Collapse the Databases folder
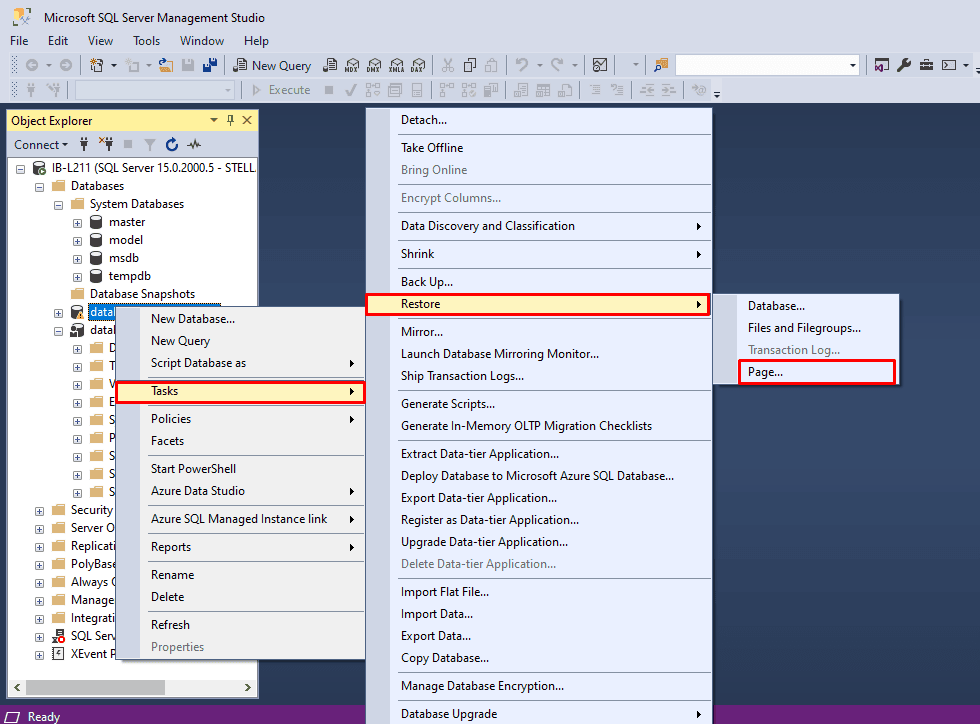Screen dimensions: 980x724 [x=39, y=186]
